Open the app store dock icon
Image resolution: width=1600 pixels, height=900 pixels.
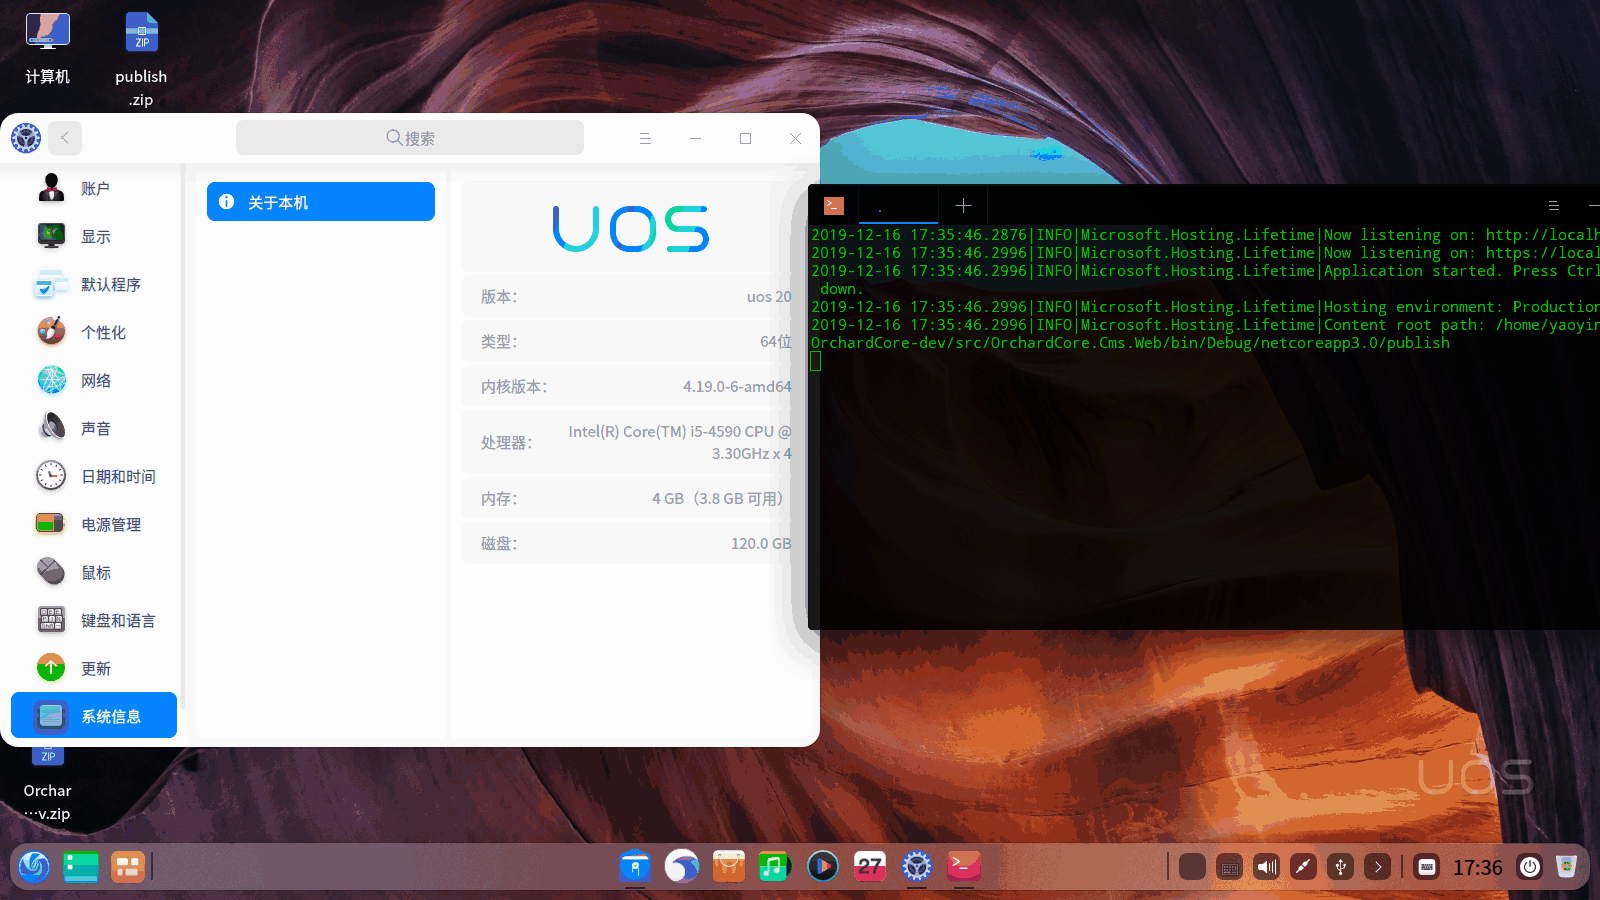click(x=729, y=866)
